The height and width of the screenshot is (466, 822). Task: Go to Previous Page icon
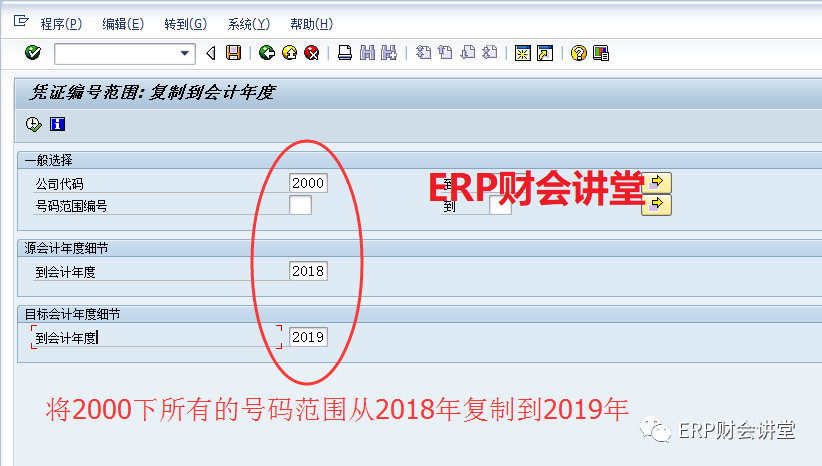click(x=445, y=53)
